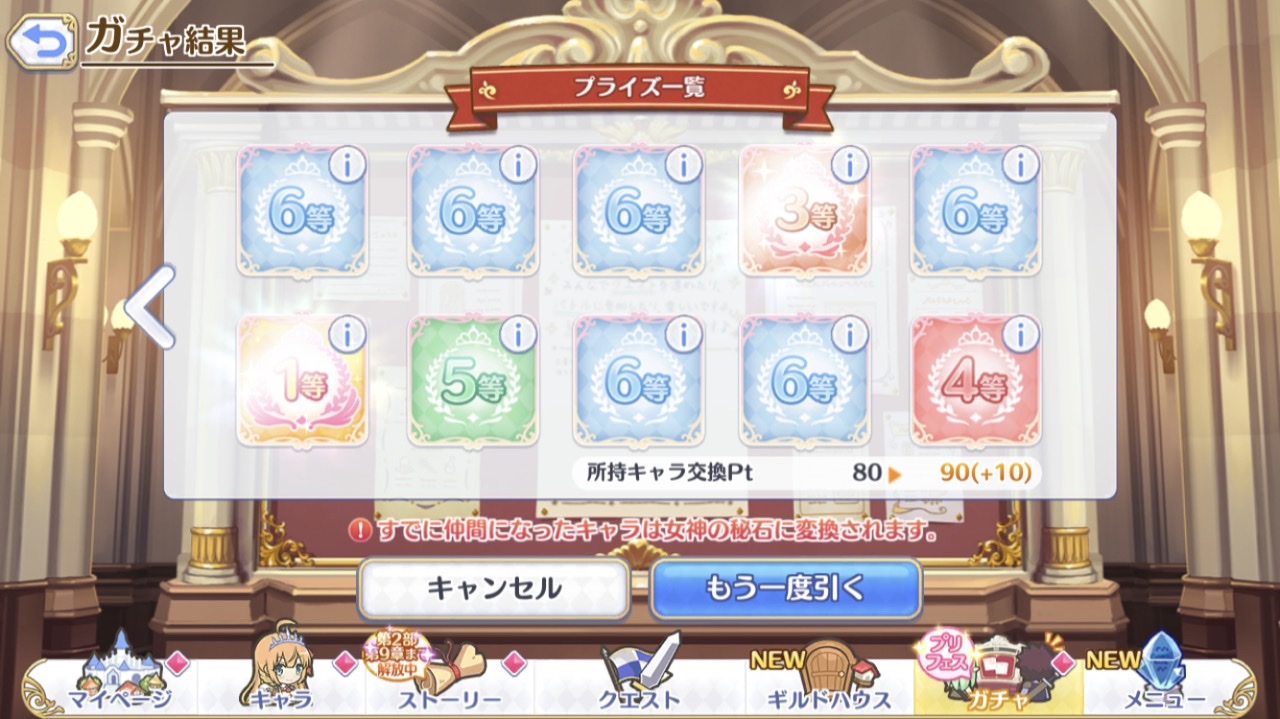The height and width of the screenshot is (719, 1280).
Task: Click the もう一度引く button
Action: [786, 589]
